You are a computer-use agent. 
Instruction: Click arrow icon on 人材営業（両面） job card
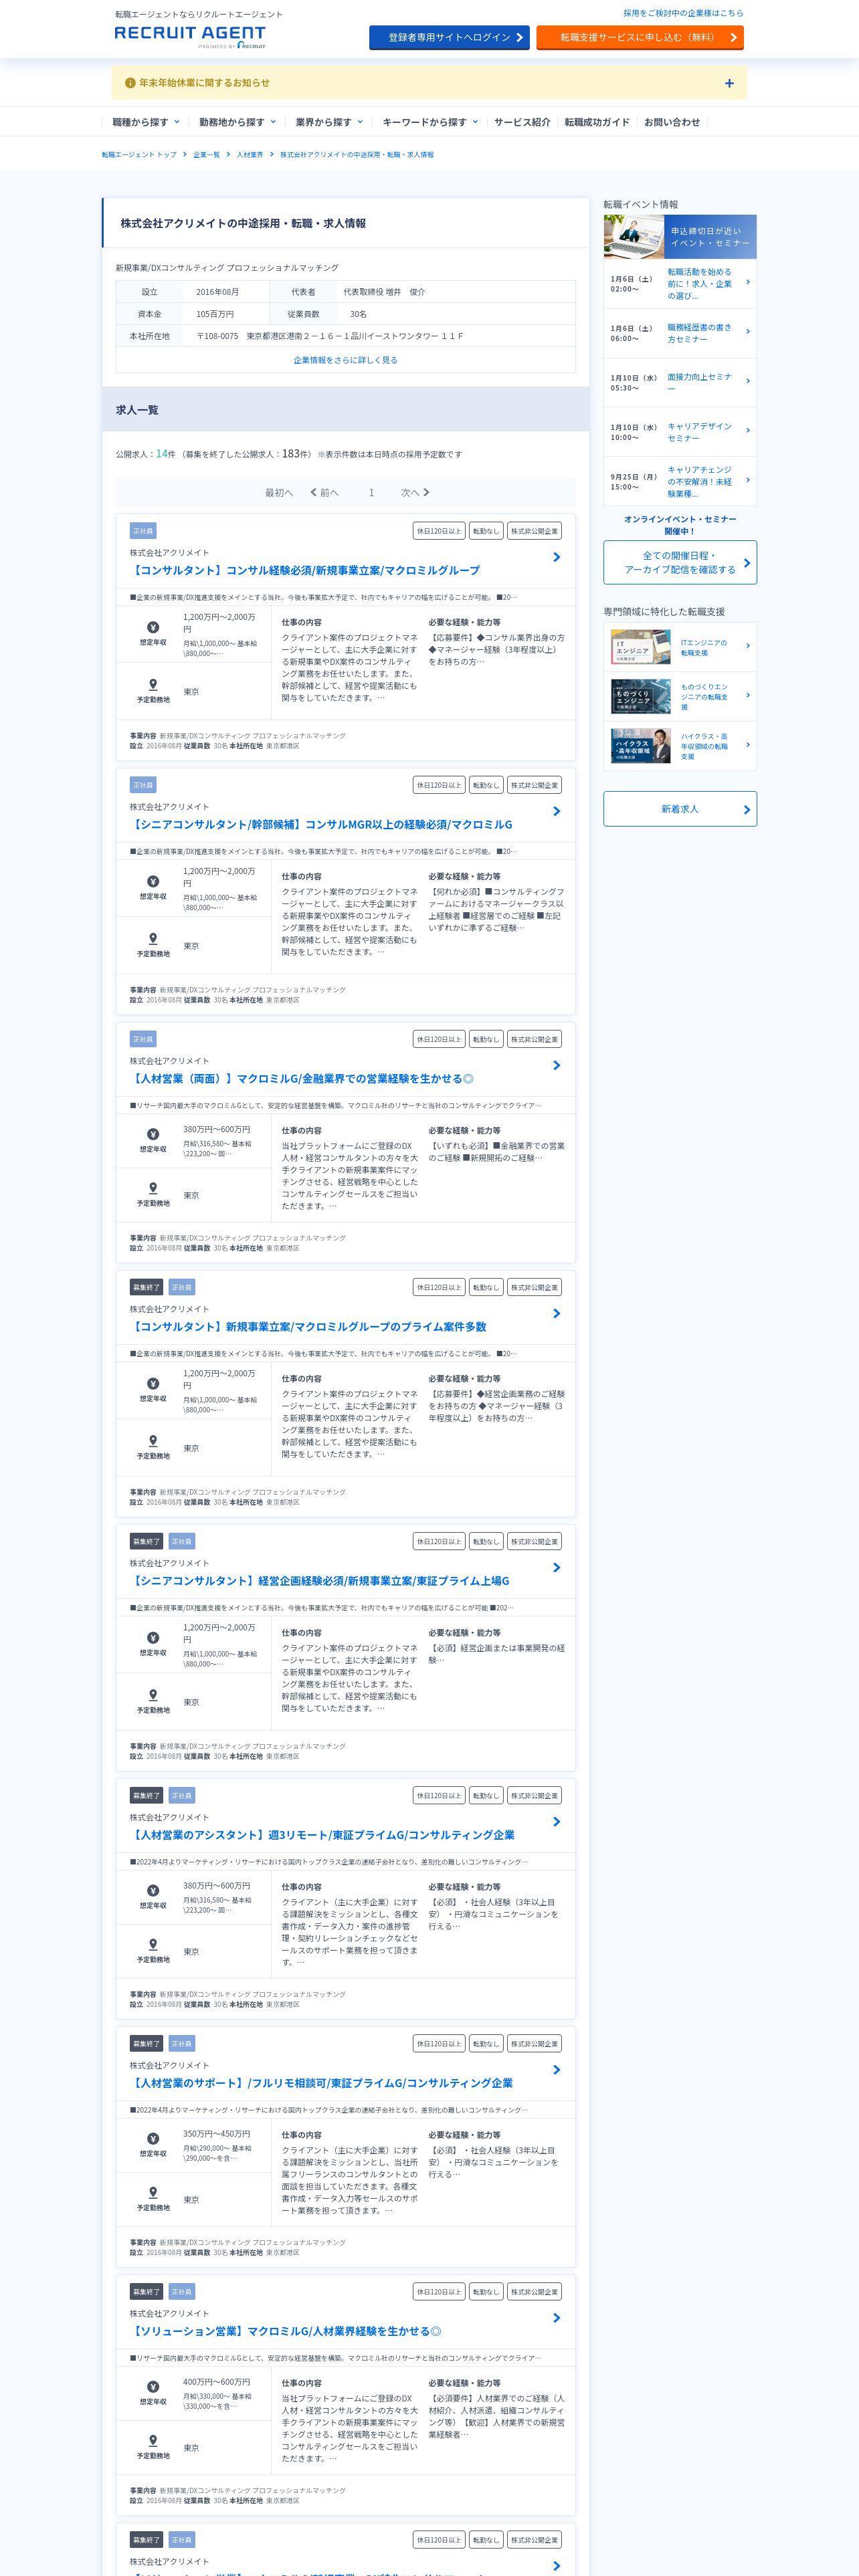pyautogui.click(x=557, y=1065)
